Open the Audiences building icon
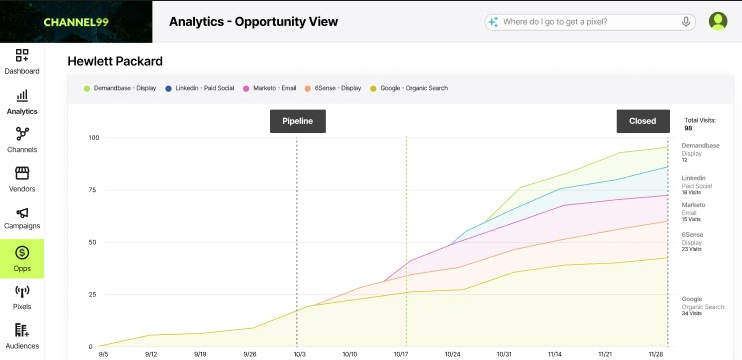 click(22, 330)
